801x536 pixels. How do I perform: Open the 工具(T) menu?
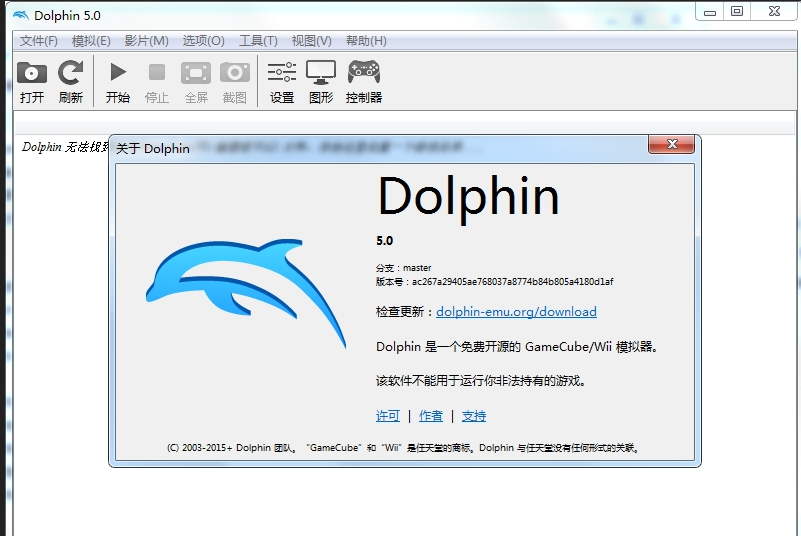coord(258,41)
